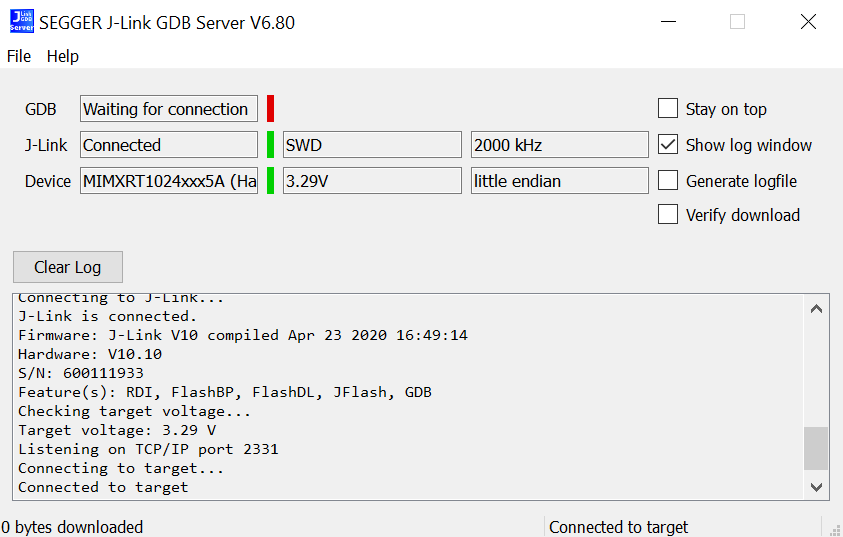Tick the Verify download checkbox
The width and height of the screenshot is (843, 537).
(668, 215)
